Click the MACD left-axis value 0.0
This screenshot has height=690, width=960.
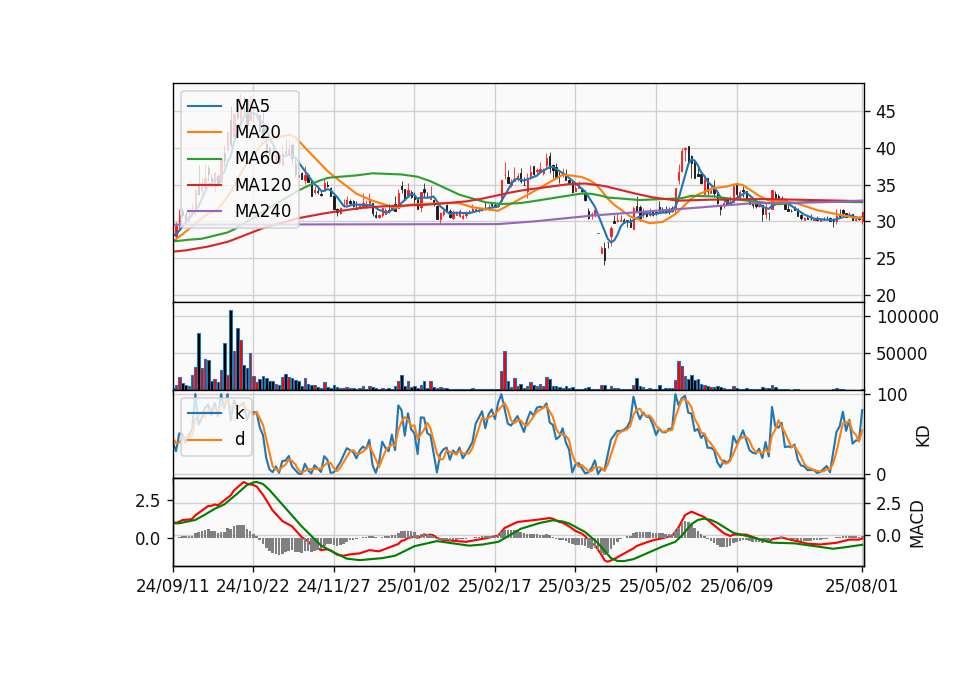click(x=148, y=539)
